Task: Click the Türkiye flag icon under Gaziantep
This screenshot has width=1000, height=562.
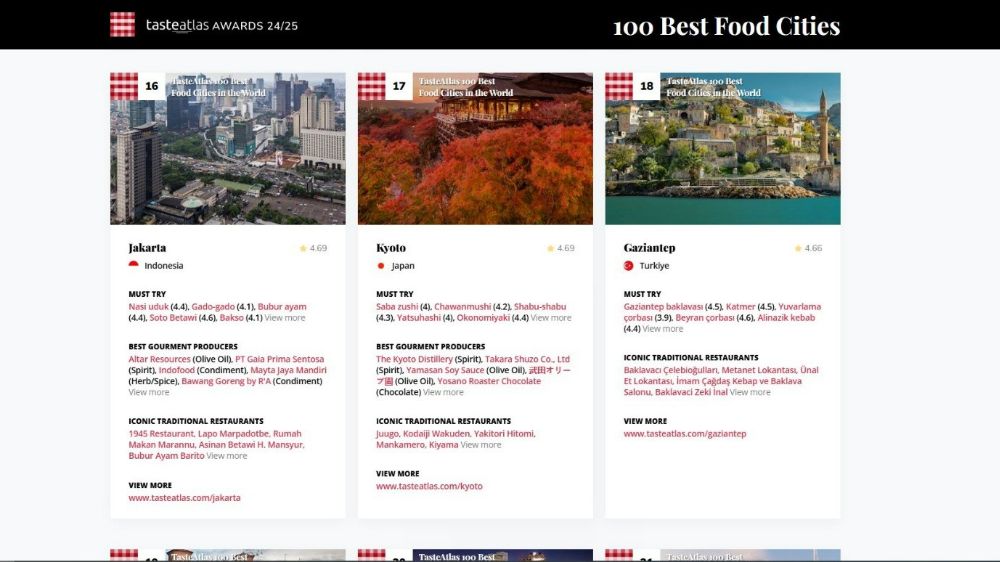Action: coord(629,266)
